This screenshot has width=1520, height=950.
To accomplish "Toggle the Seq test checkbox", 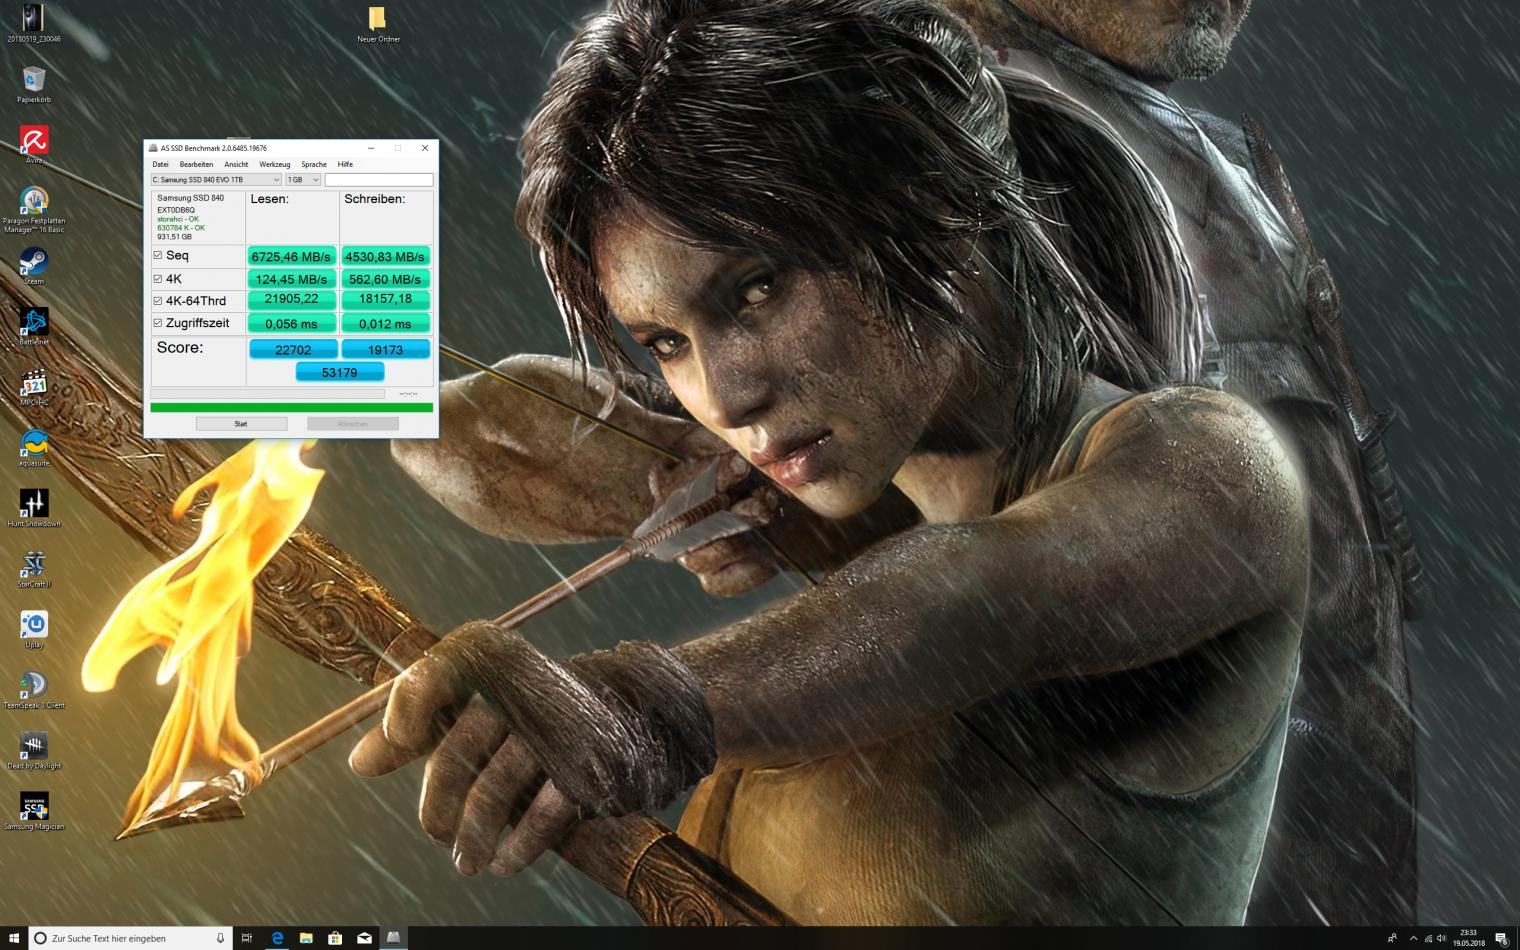I will 158,255.
